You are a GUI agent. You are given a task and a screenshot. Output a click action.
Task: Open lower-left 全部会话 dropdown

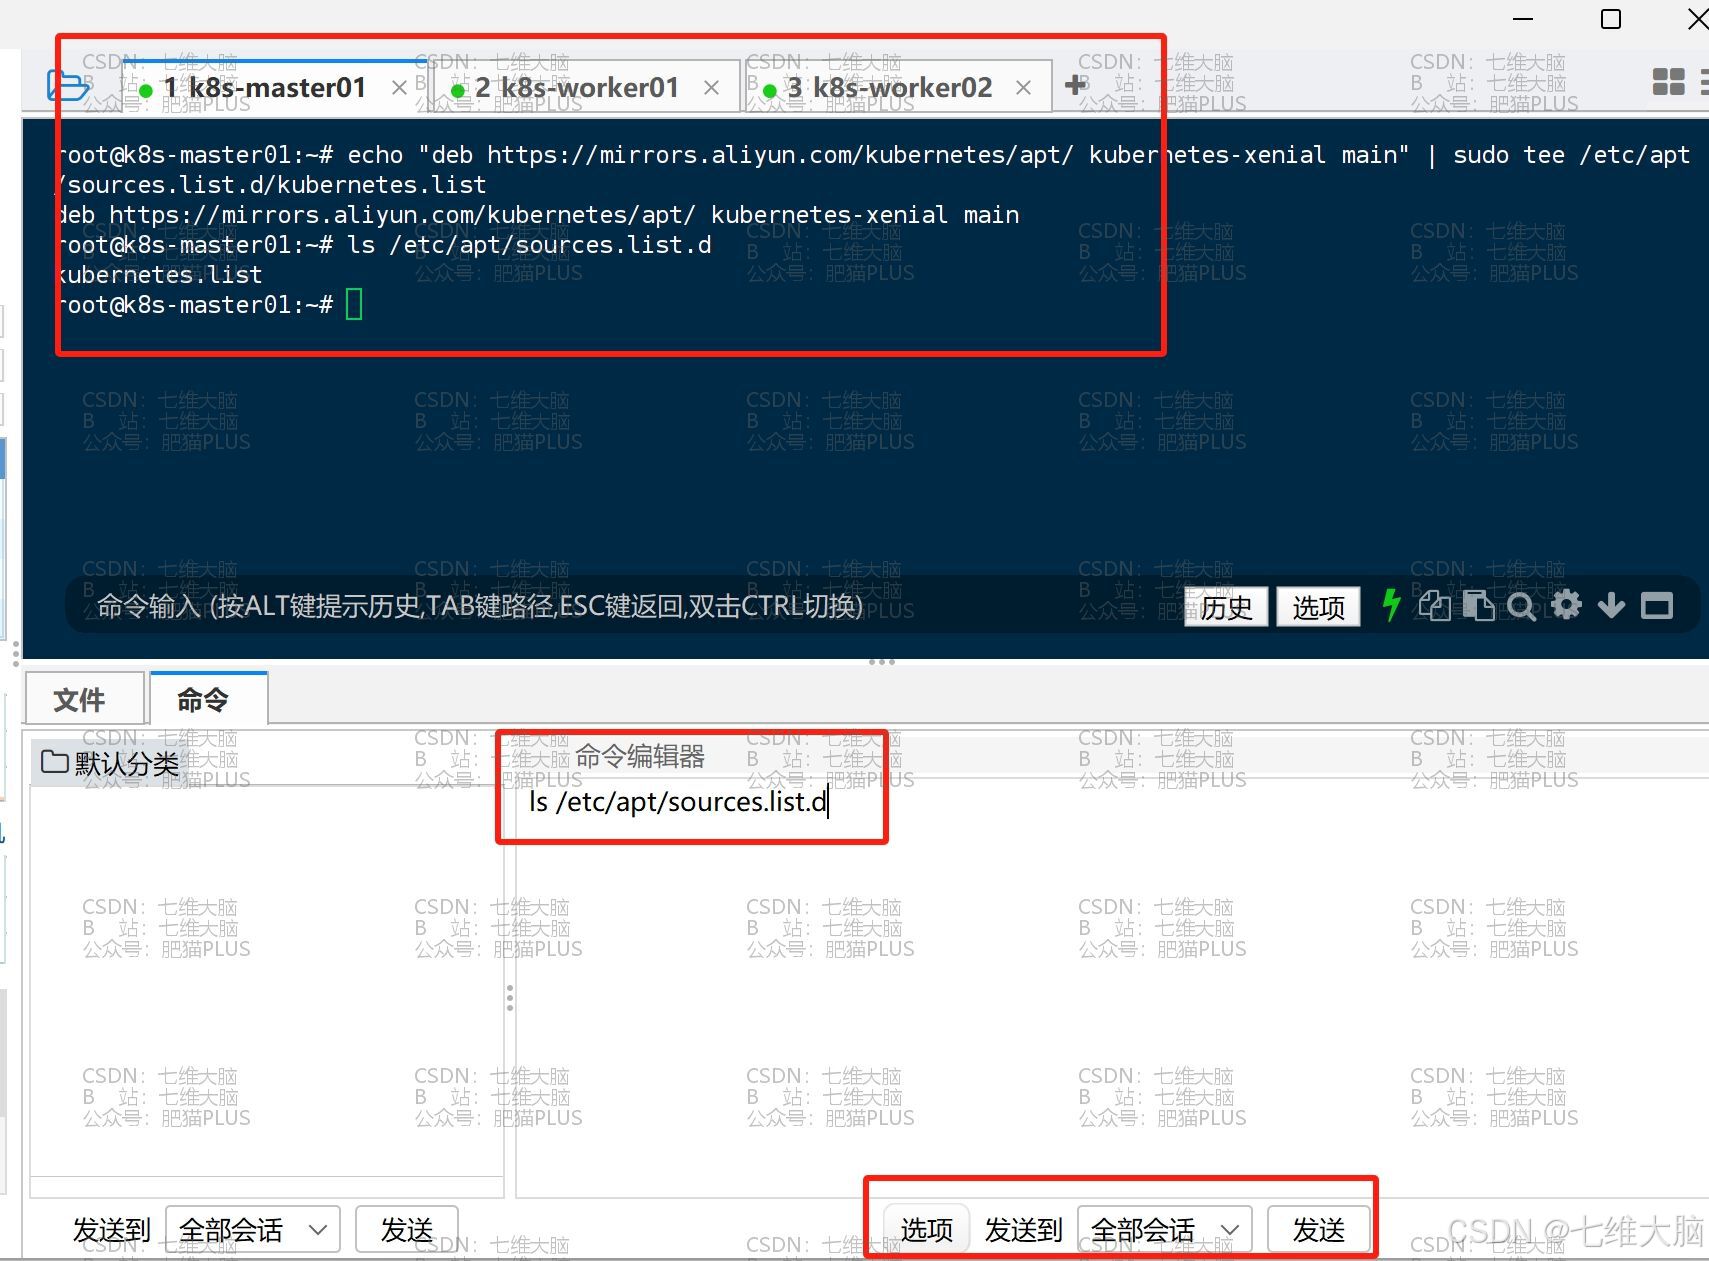click(253, 1229)
